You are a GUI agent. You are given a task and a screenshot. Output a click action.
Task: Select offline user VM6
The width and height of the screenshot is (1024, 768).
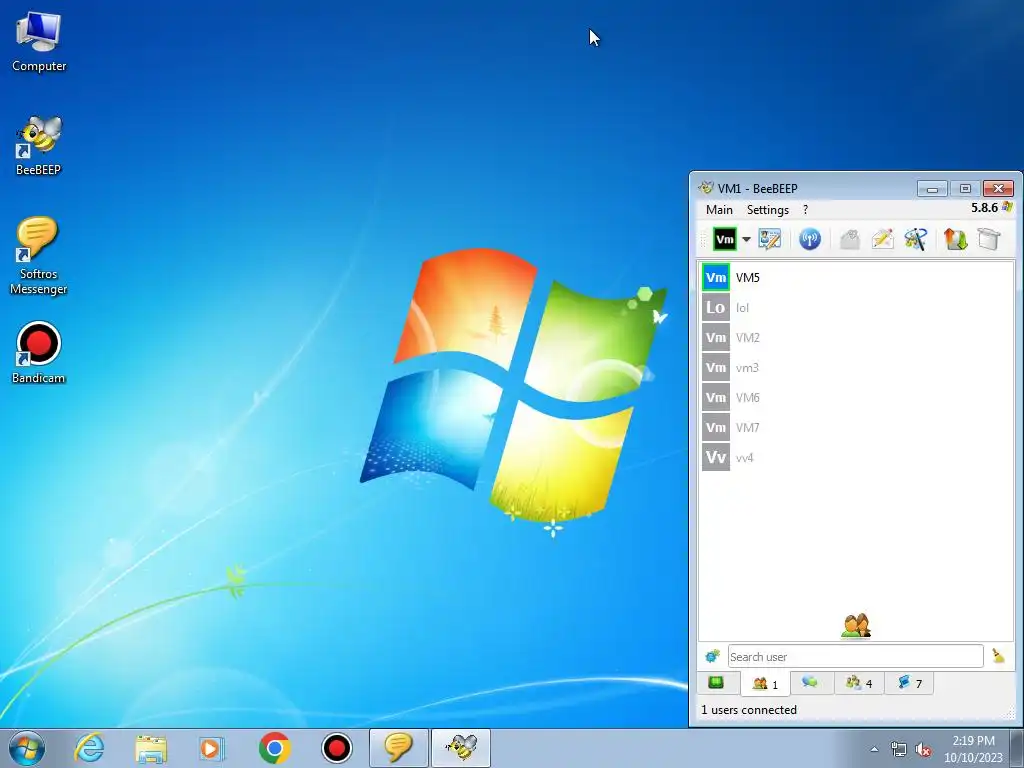click(x=857, y=398)
